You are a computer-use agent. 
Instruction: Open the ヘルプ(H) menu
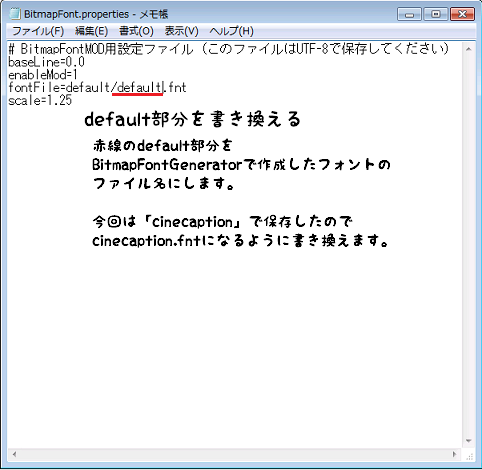pyautogui.click(x=231, y=31)
